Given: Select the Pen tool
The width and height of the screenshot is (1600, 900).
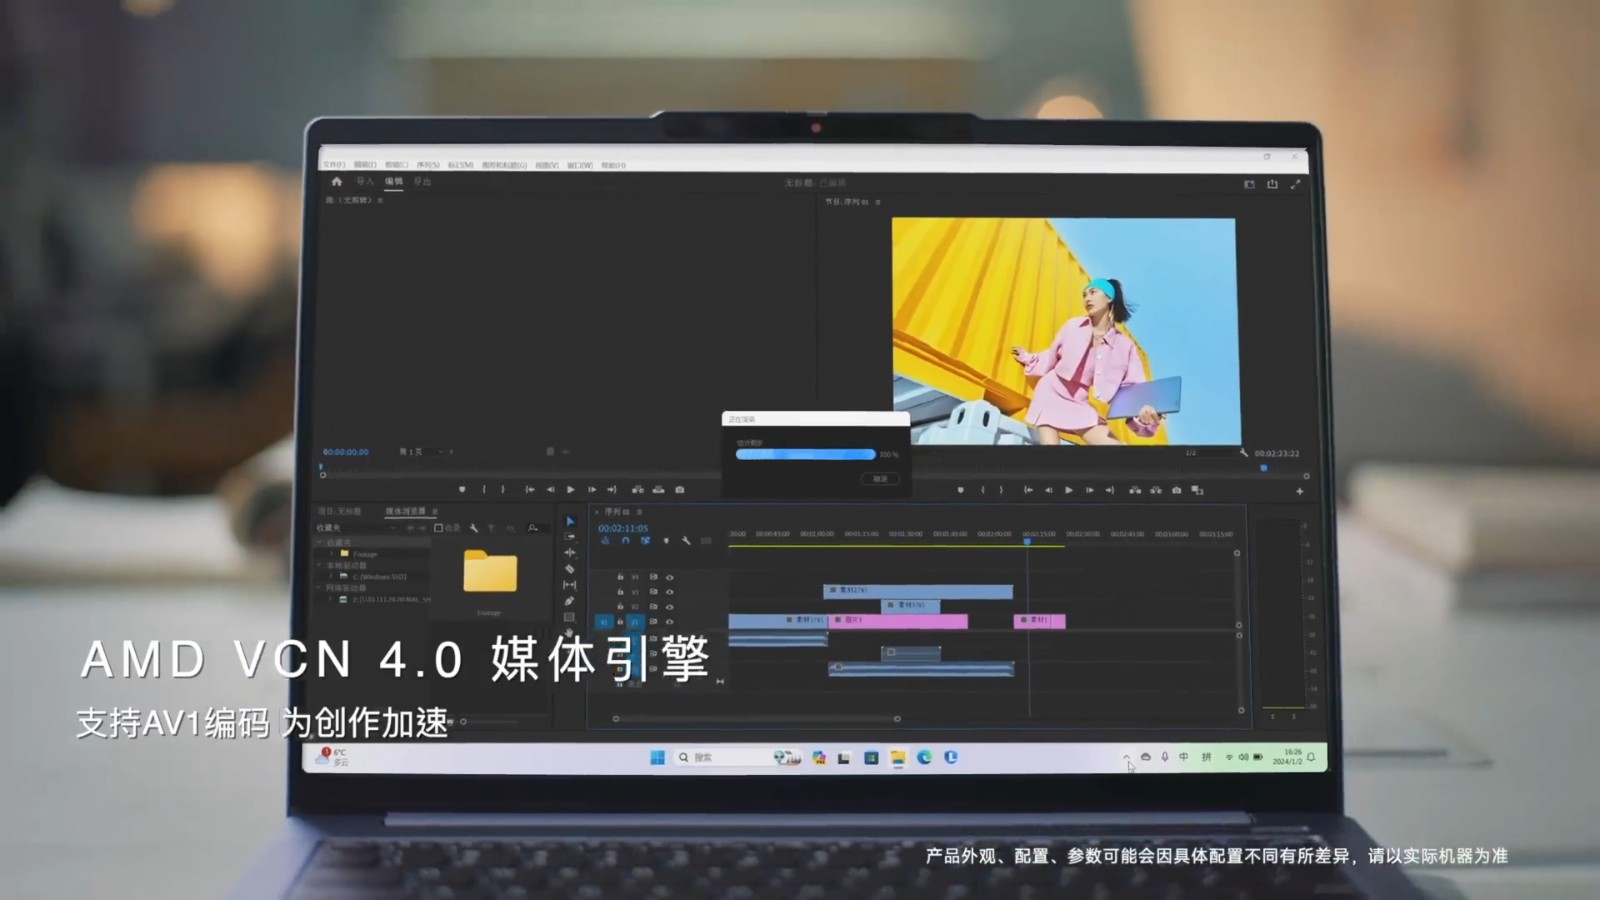Looking at the screenshot, I should (x=570, y=601).
